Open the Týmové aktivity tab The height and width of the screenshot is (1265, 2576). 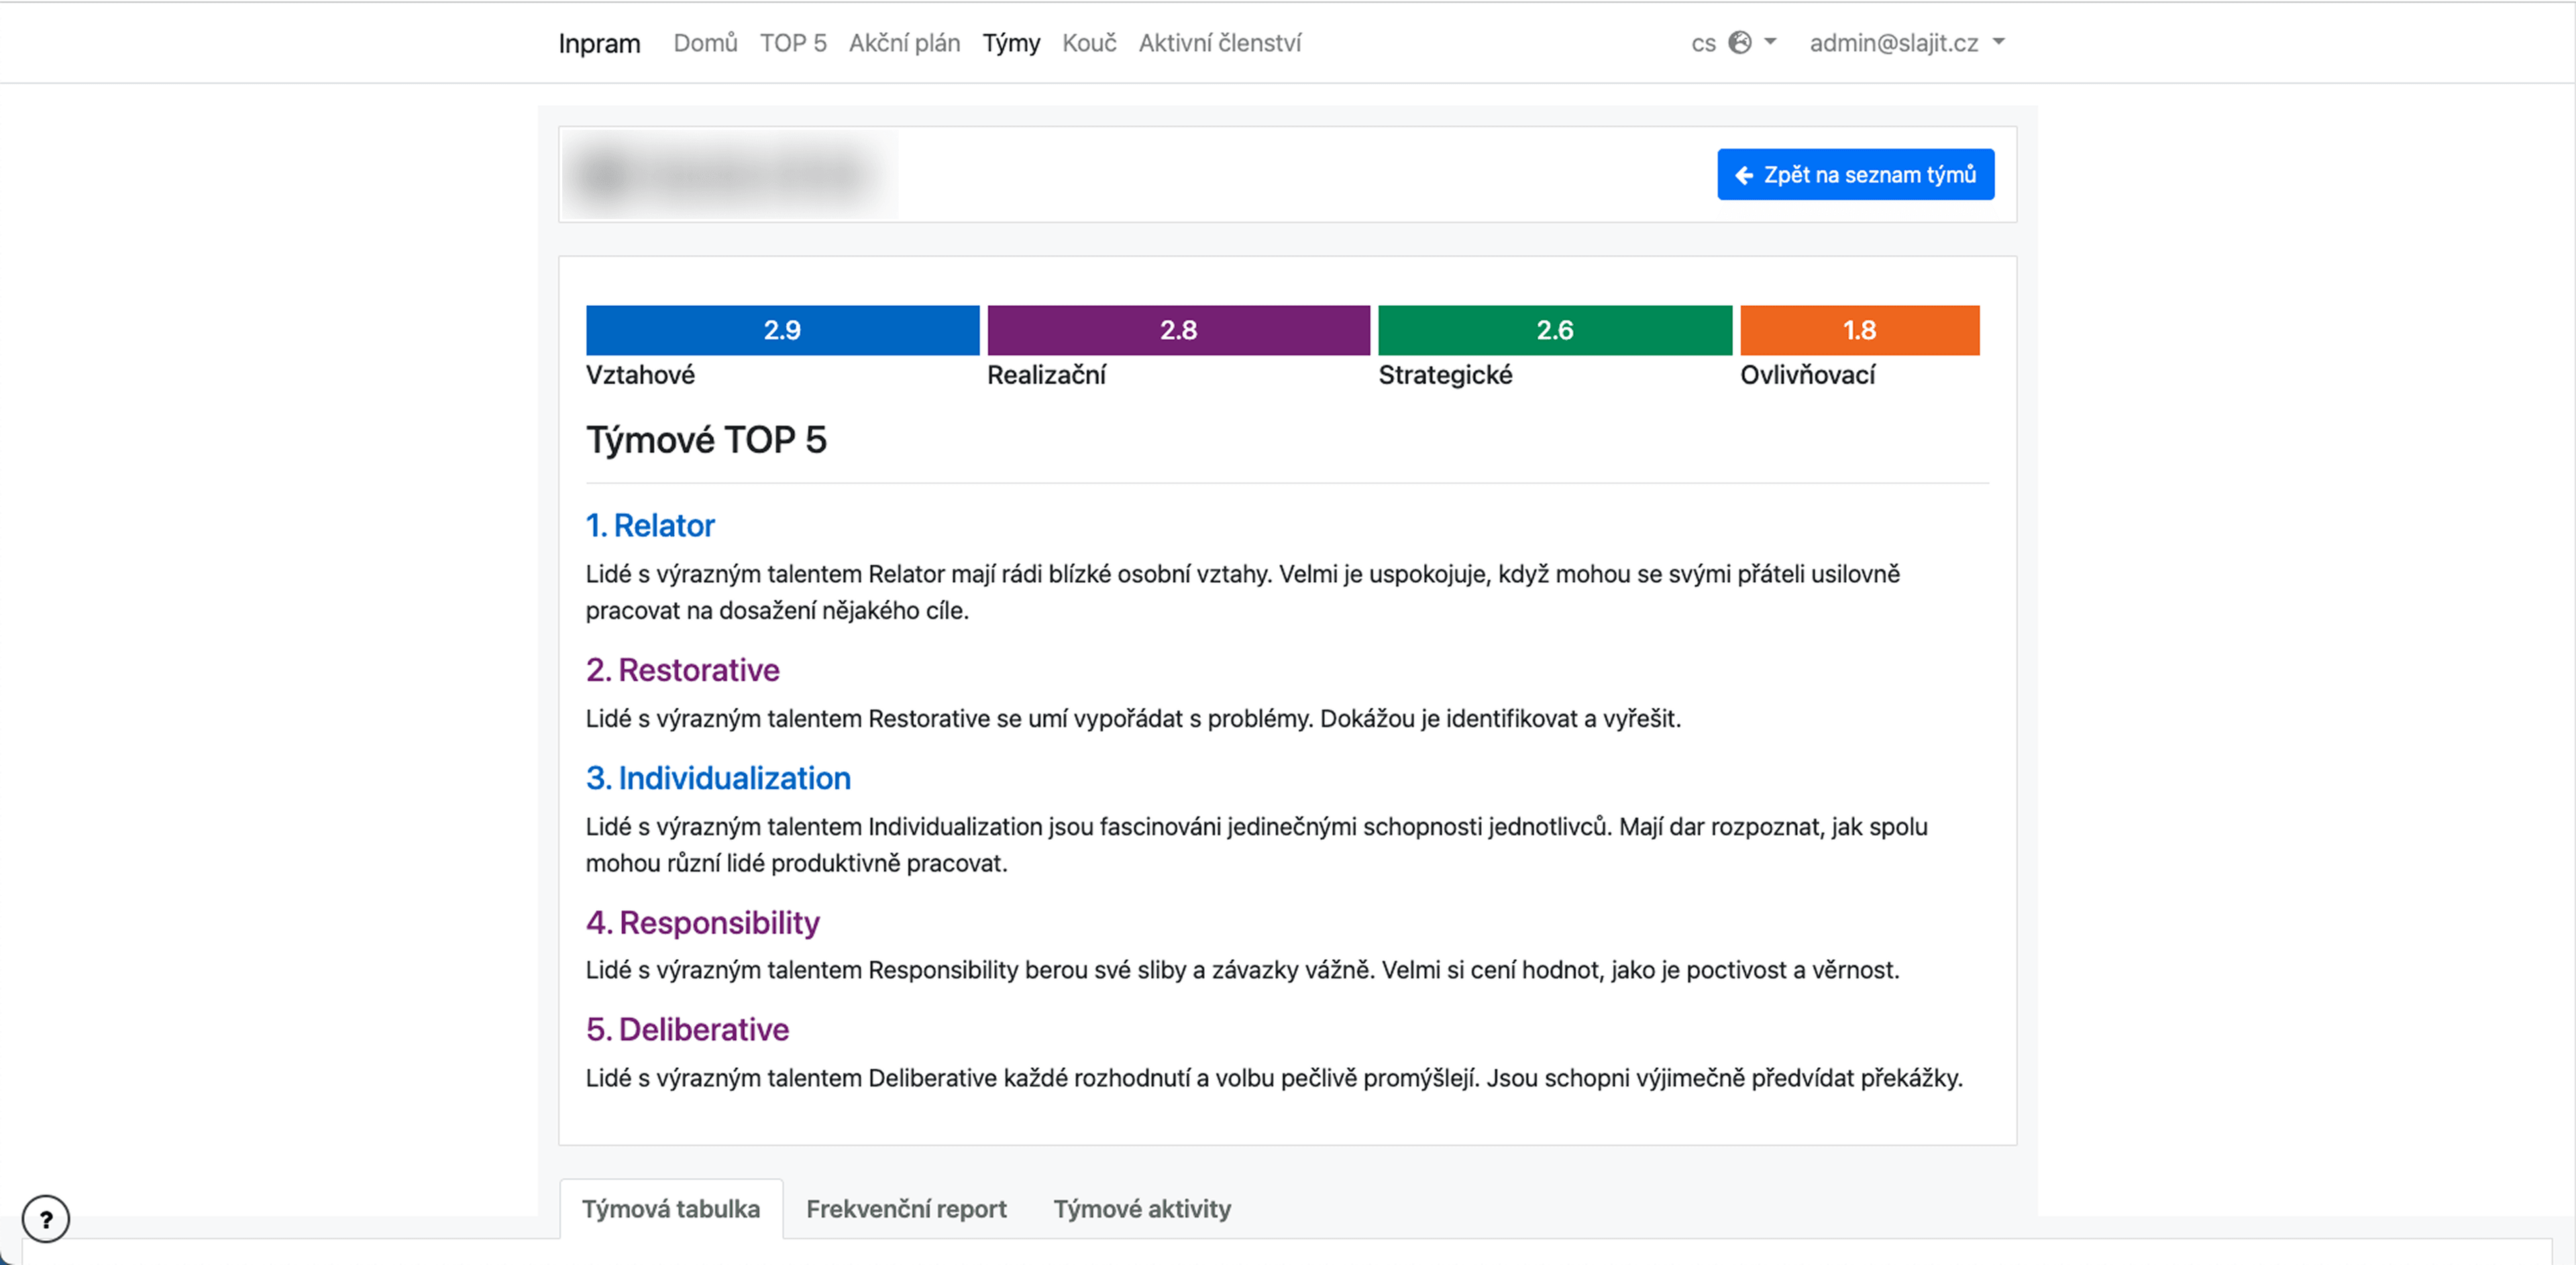(x=1142, y=1209)
